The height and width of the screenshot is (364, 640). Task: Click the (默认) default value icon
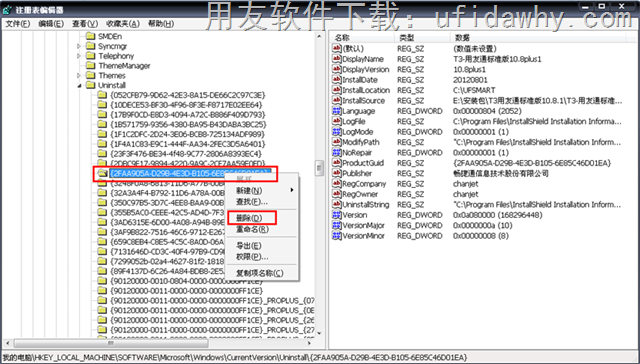[336, 49]
